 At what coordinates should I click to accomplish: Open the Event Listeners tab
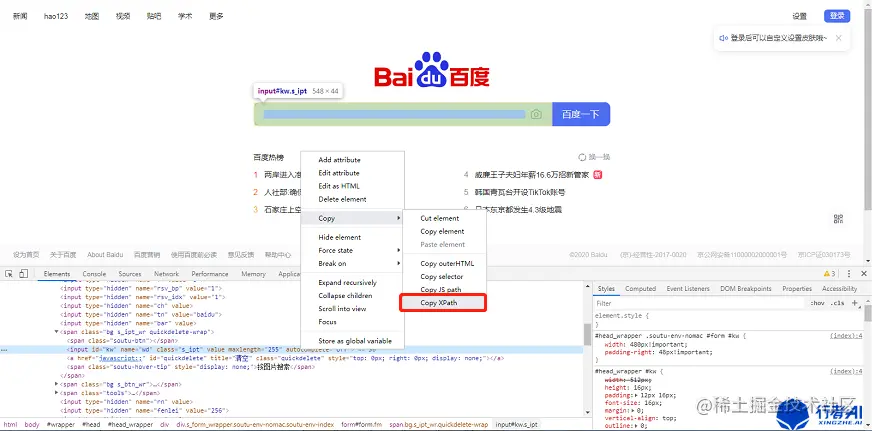(688, 289)
